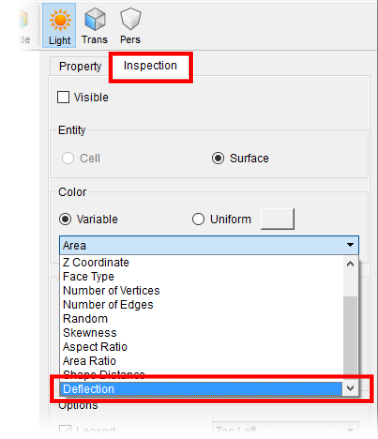Switch to the Inspection tab
Screen dimensions: 378x439
[x=150, y=66]
